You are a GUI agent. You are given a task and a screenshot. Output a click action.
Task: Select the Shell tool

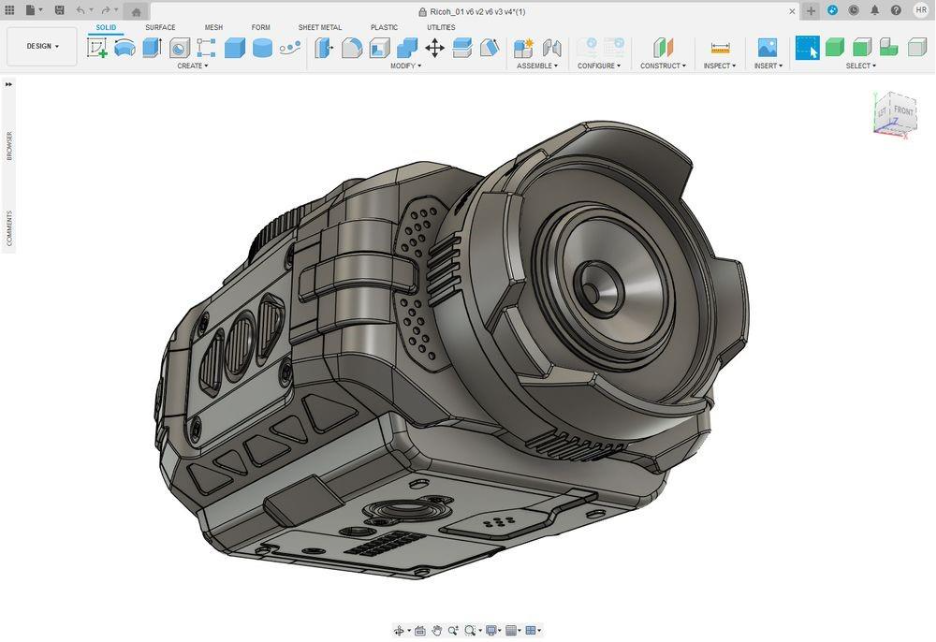tap(380, 48)
